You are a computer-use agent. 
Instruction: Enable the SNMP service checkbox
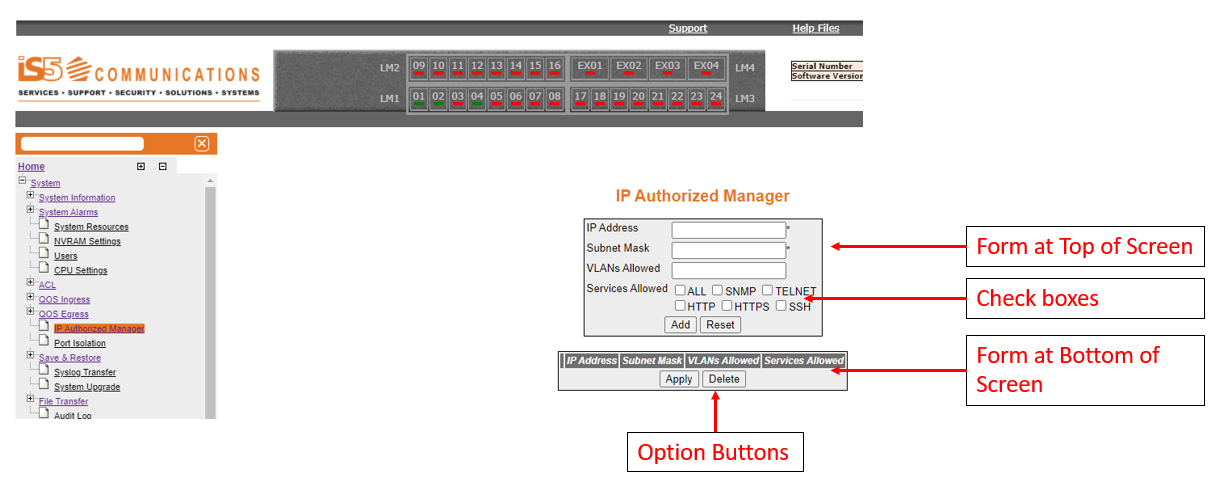[717, 290]
